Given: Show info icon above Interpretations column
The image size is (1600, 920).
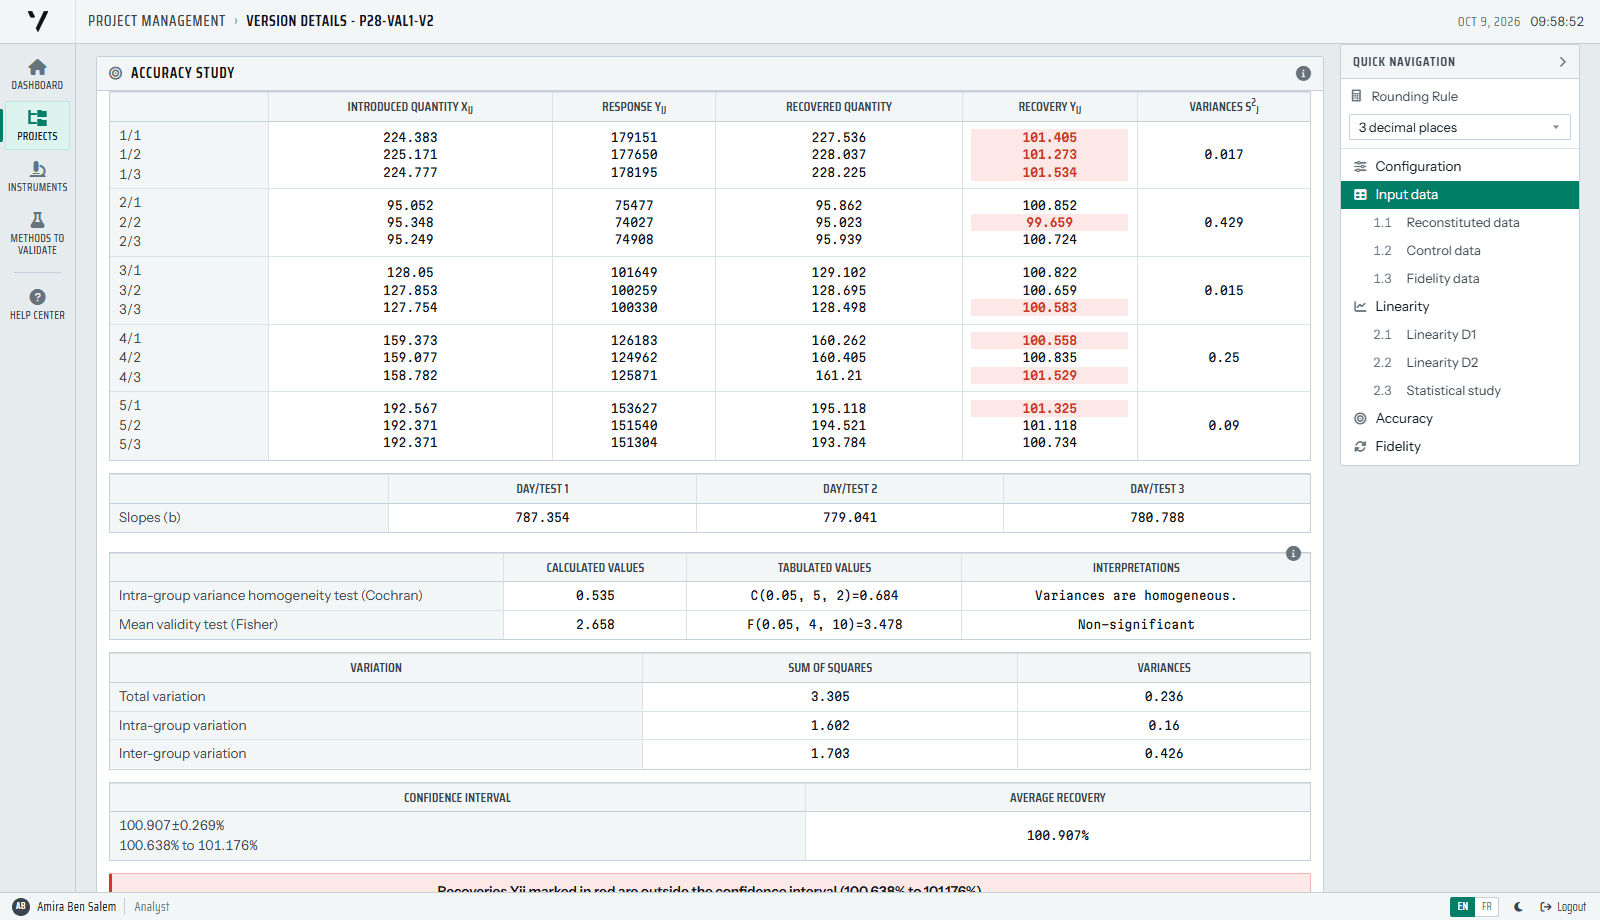Looking at the screenshot, I should 1293,554.
